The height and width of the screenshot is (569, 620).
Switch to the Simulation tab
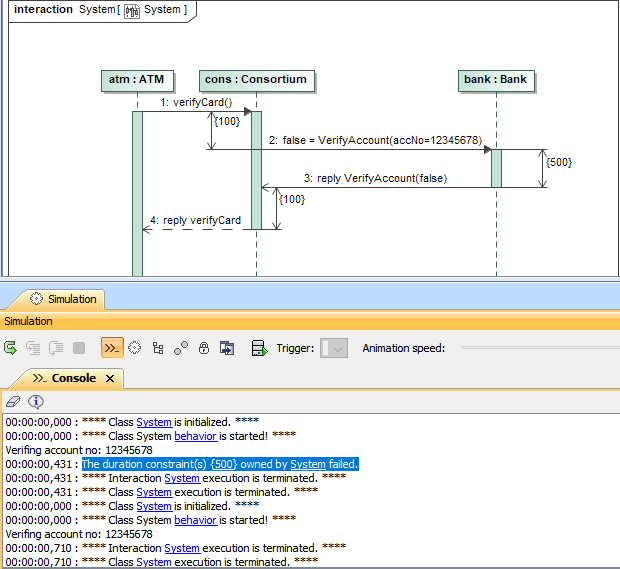point(64,298)
